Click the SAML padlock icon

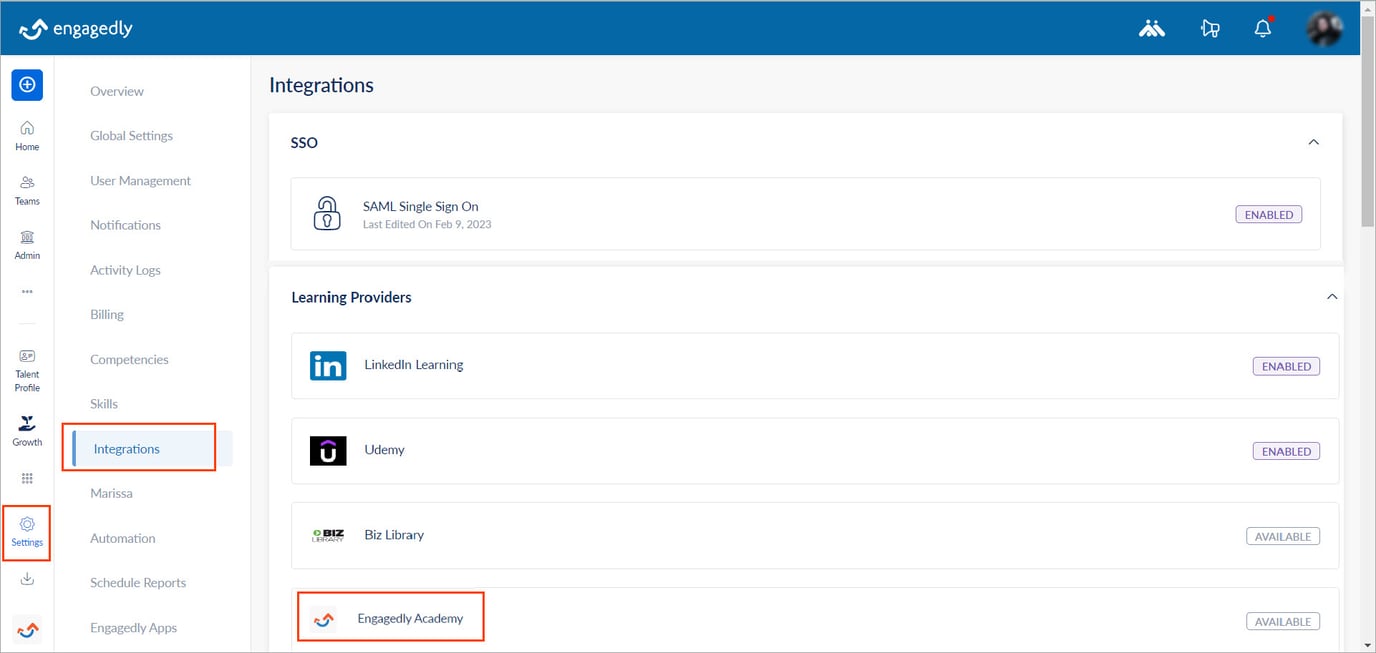(327, 213)
